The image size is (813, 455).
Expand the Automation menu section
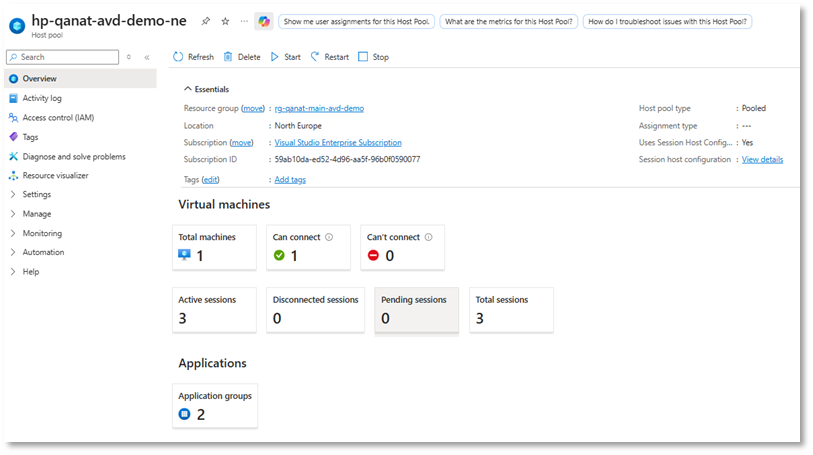(x=13, y=252)
